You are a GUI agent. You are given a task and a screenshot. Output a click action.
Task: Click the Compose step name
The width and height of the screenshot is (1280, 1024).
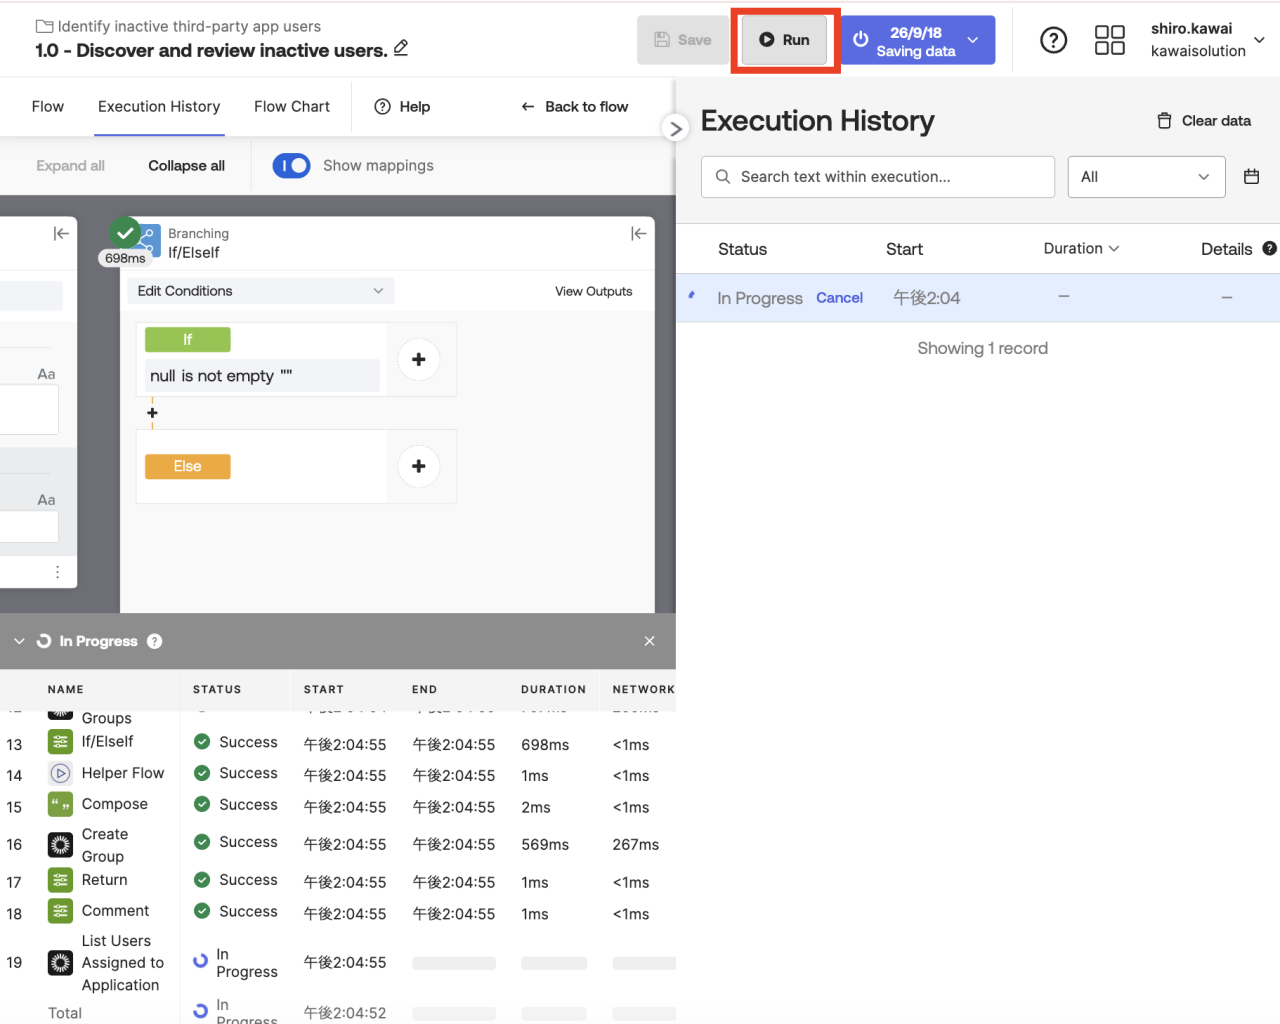point(115,804)
